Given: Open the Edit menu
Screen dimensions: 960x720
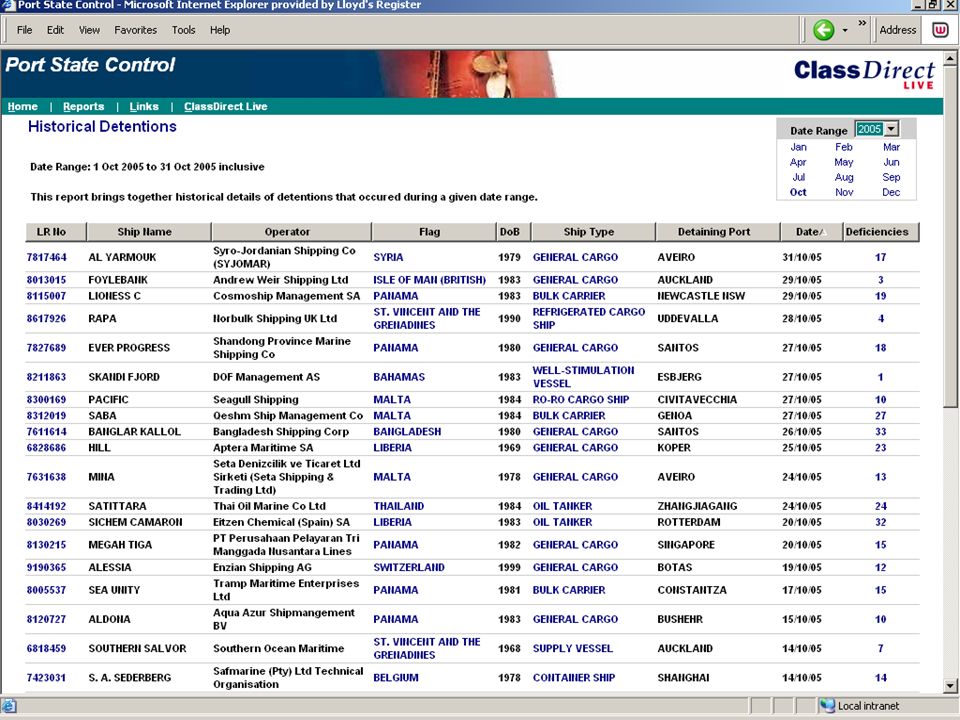Looking at the screenshot, I should click(55, 30).
